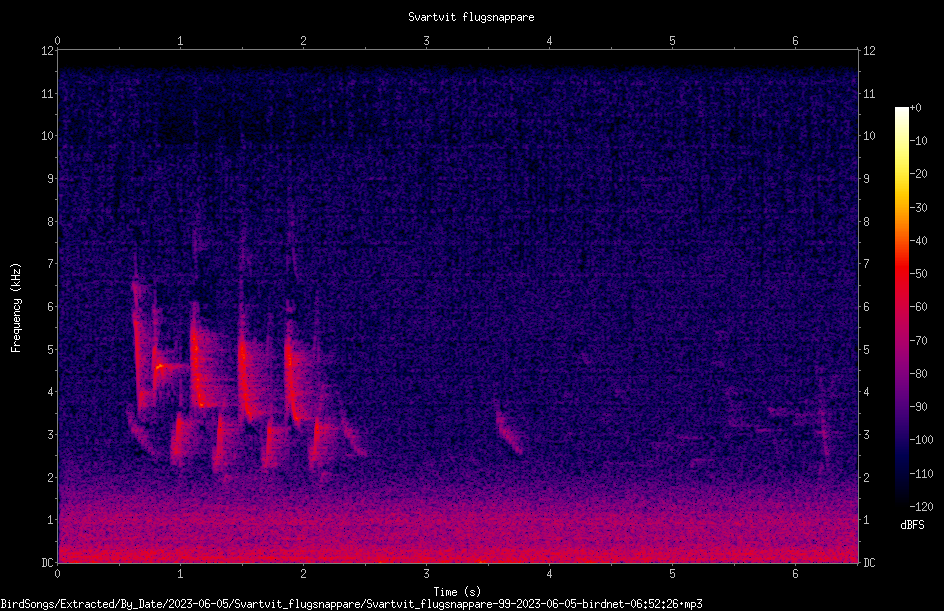Image resolution: width=944 pixels, height=611 pixels.
Task: Click the -120 label on color scale
Action: coord(921,507)
